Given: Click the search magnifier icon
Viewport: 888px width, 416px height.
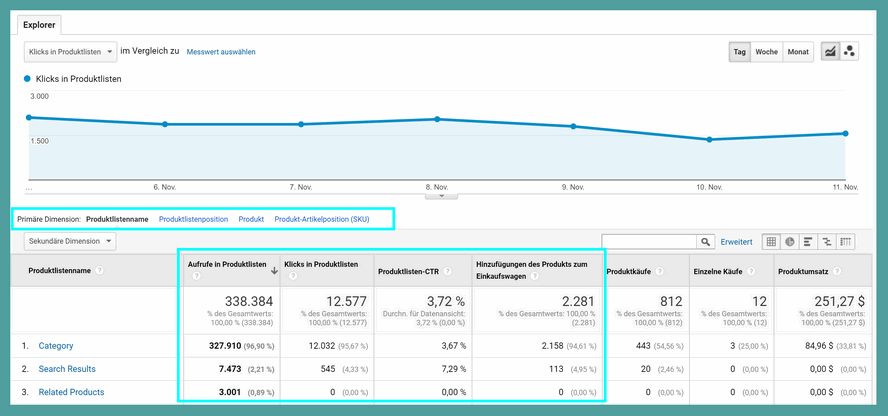Looking at the screenshot, I should coord(705,242).
